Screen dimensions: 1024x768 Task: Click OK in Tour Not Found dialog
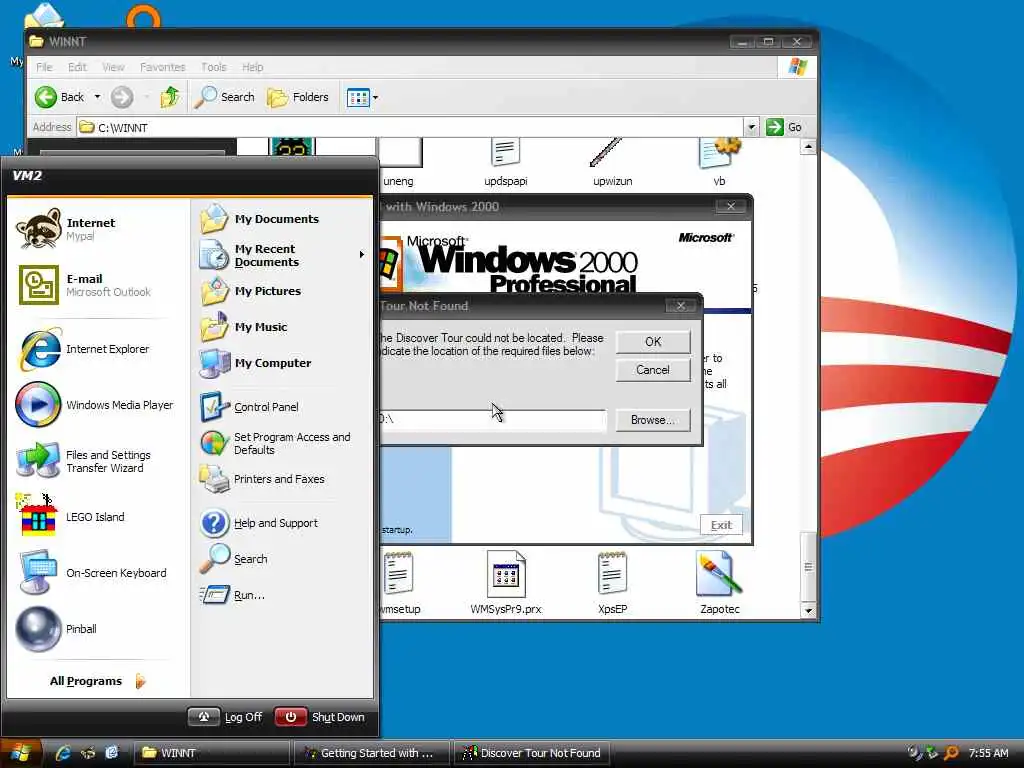point(653,342)
